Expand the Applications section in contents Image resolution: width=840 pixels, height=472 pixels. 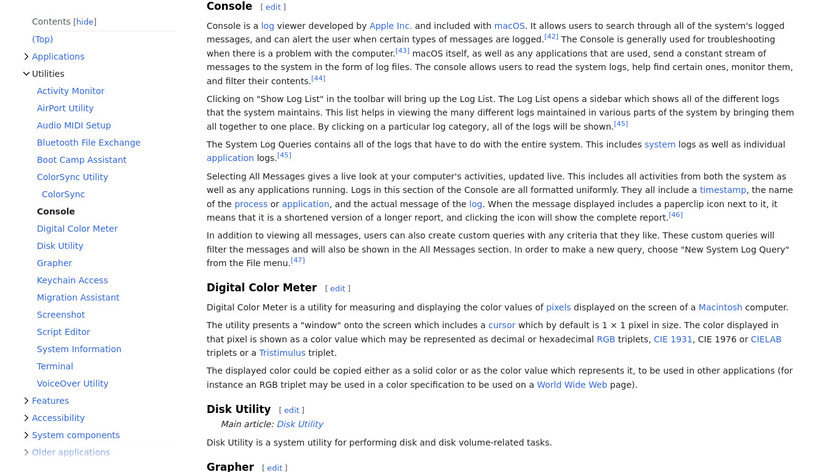click(x=26, y=56)
